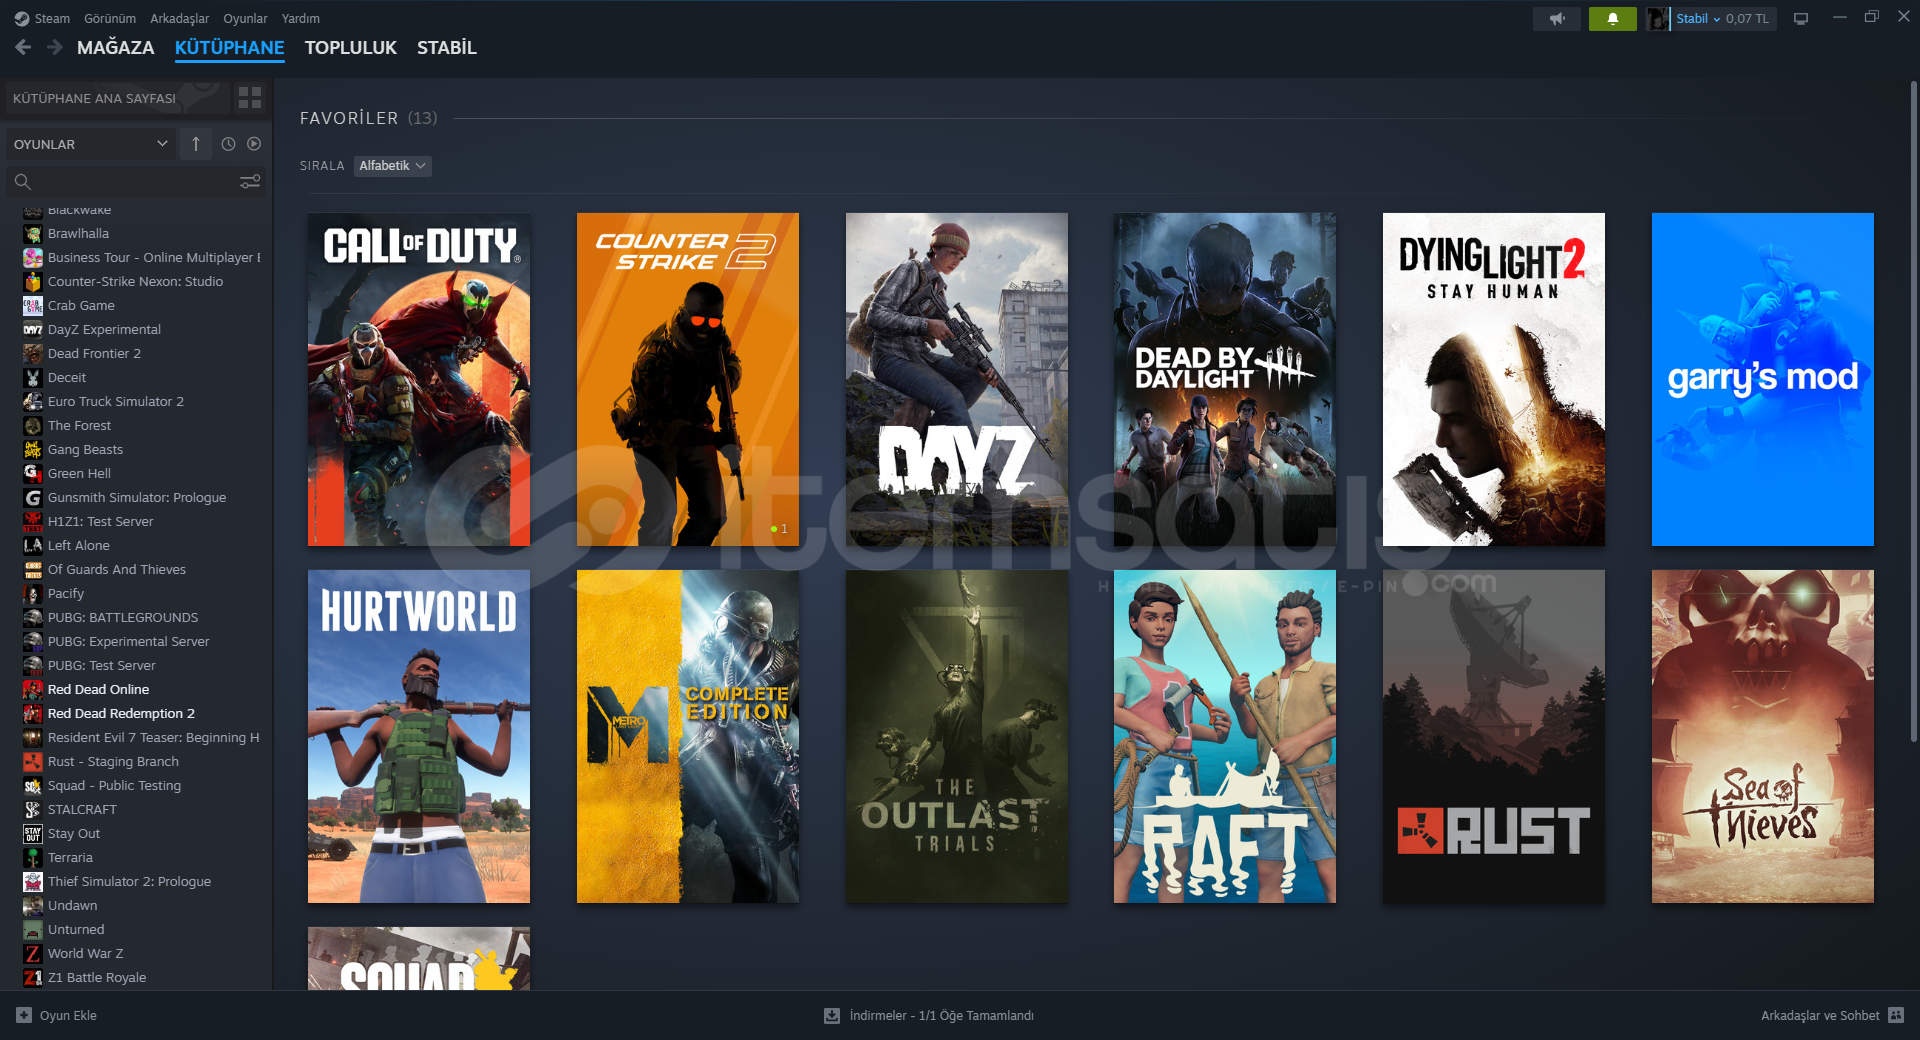Expand the OYUNLAR category dropdown

point(91,144)
